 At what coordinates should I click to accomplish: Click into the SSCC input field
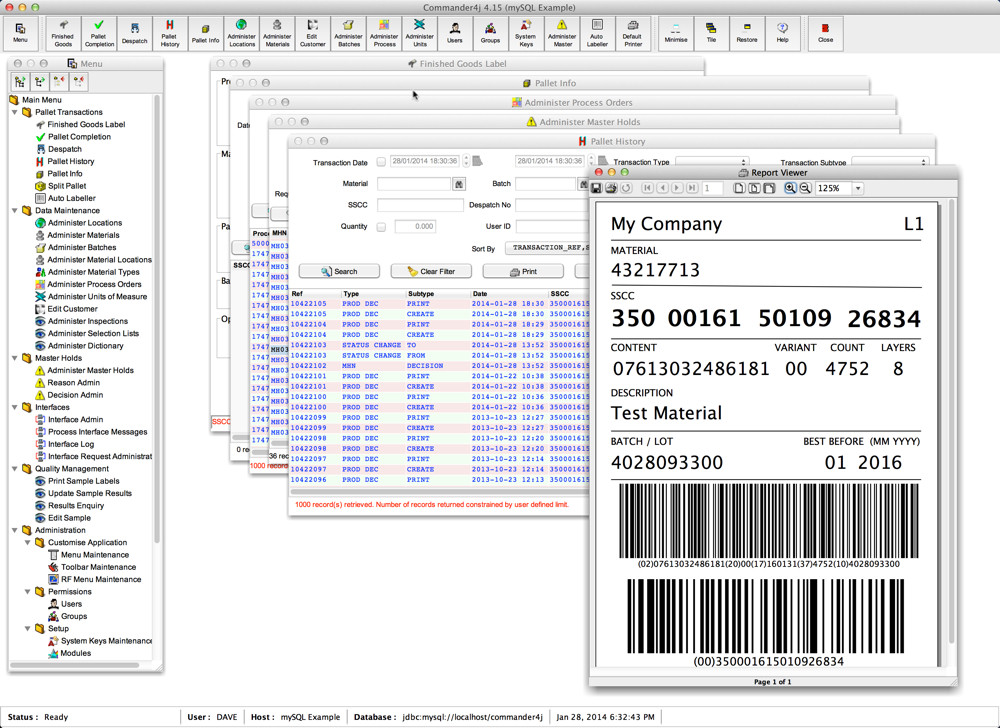[420, 205]
